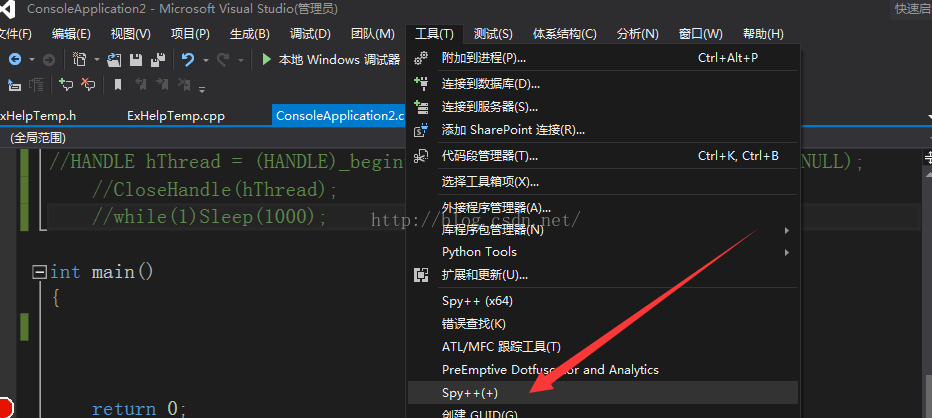Switch to the ExHelpTemp.h tab
The width and height of the screenshot is (932, 418).
tap(38, 116)
